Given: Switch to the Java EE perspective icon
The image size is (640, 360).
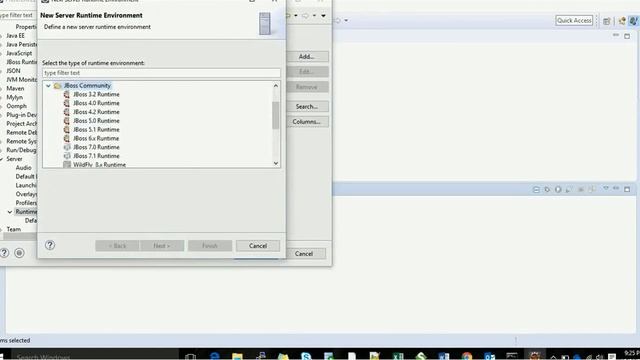Looking at the screenshot, I should (622, 21).
